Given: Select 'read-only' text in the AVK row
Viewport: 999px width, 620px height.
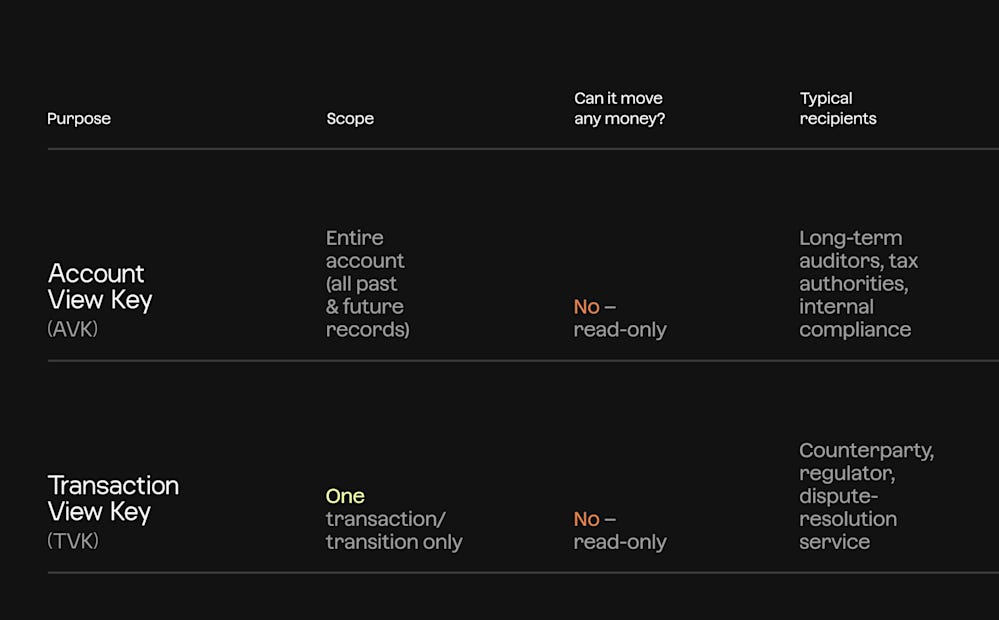Looking at the screenshot, I should pyautogui.click(x=620, y=329).
